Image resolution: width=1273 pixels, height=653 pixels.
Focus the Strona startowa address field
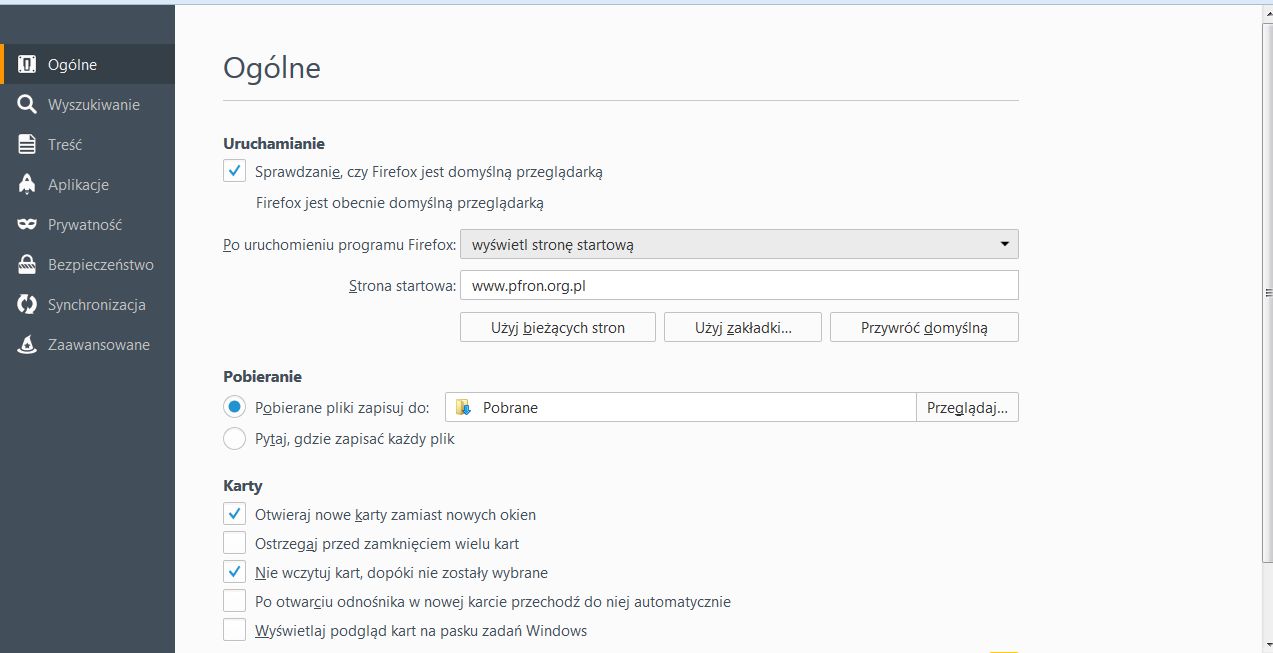[x=739, y=285]
